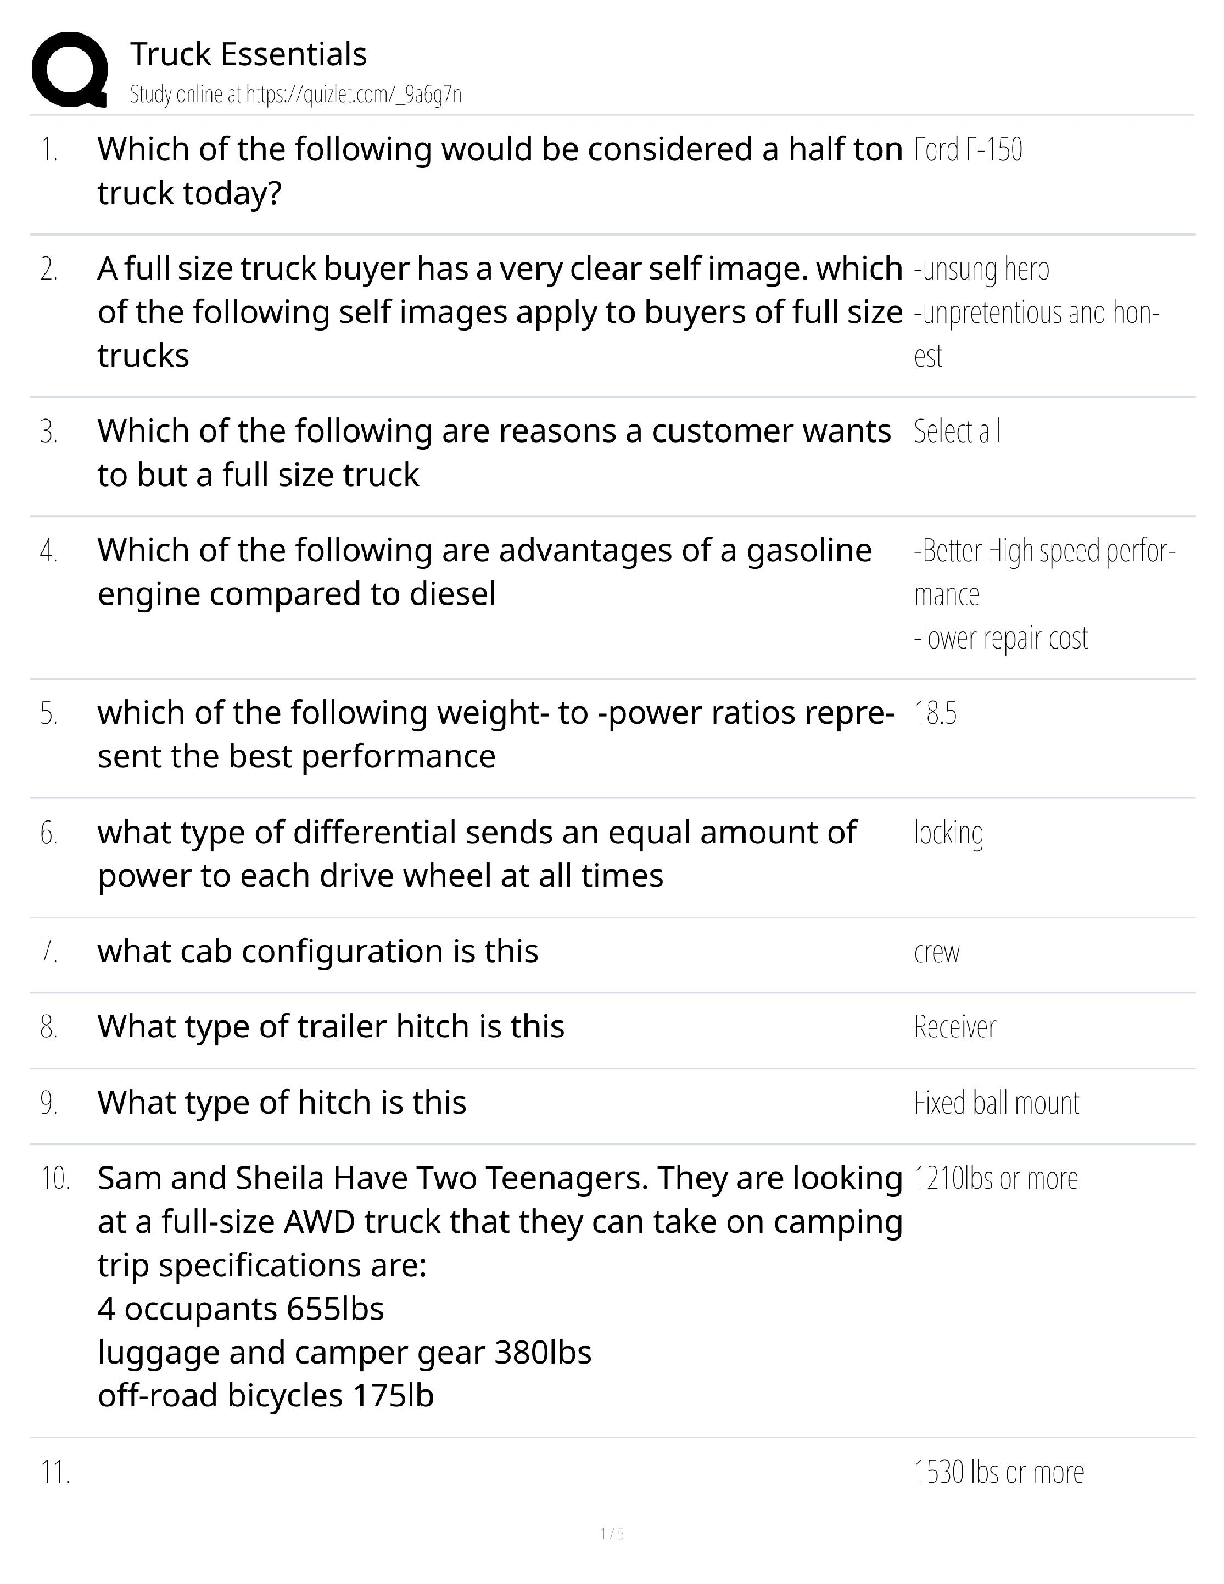Viewport: 1224px width, 1584px height.
Task: Open the quizlet.com study link
Action: (x=295, y=95)
